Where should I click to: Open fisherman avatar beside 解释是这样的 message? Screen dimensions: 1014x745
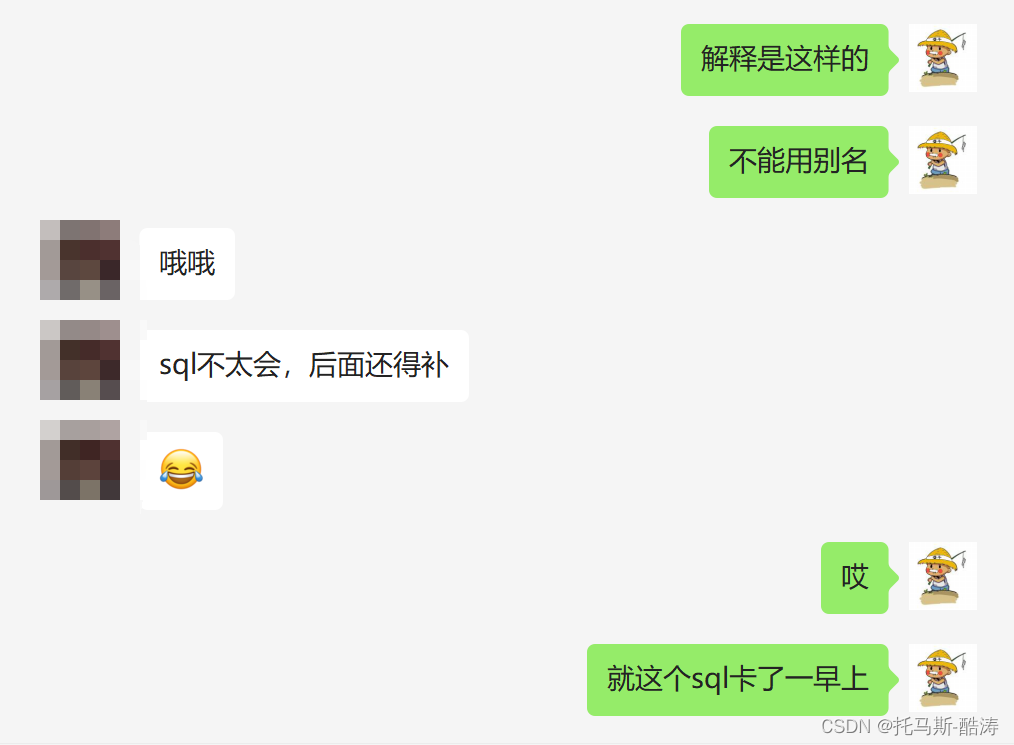coord(942,58)
